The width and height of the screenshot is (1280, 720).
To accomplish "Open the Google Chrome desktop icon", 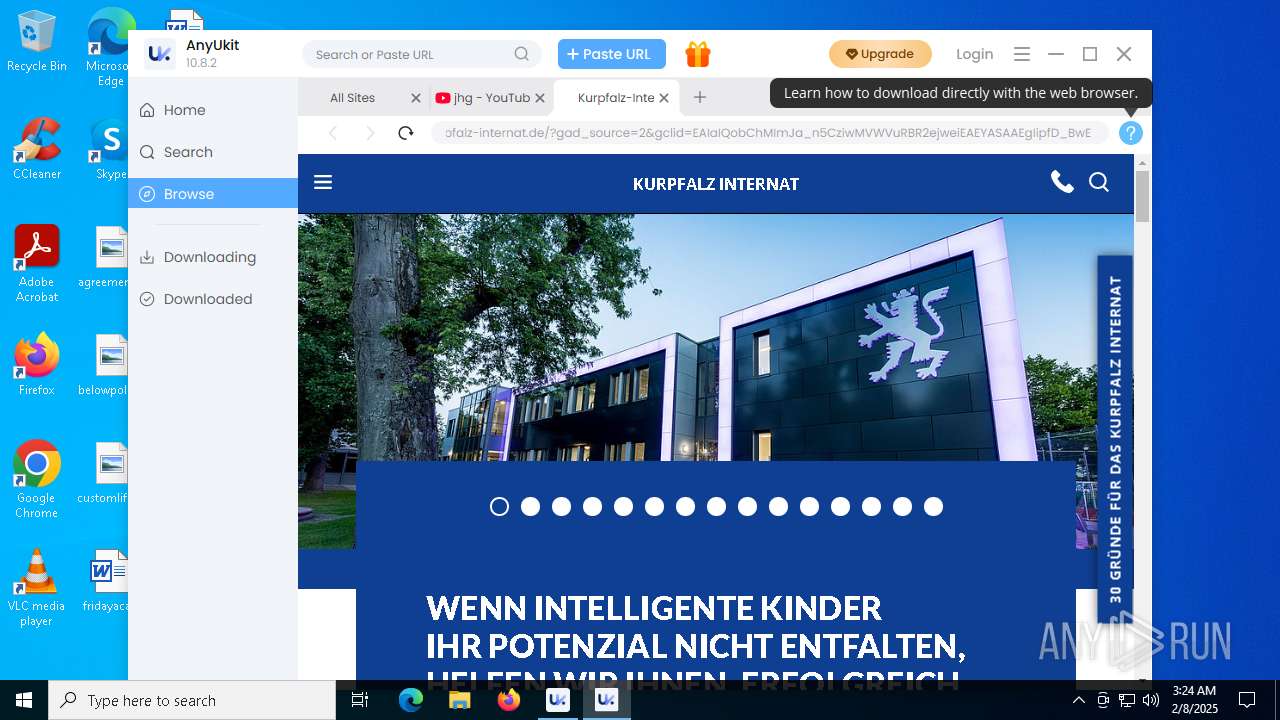I will pos(37,480).
